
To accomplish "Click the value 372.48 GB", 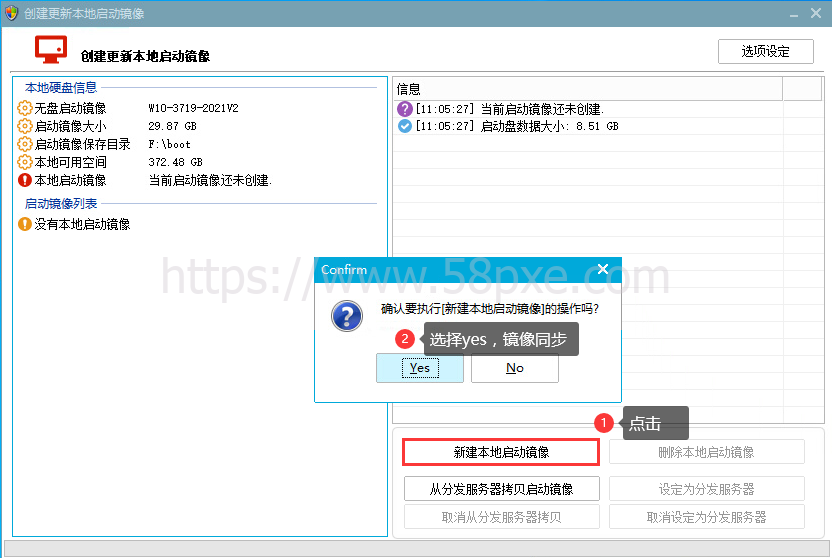I will (175, 162).
